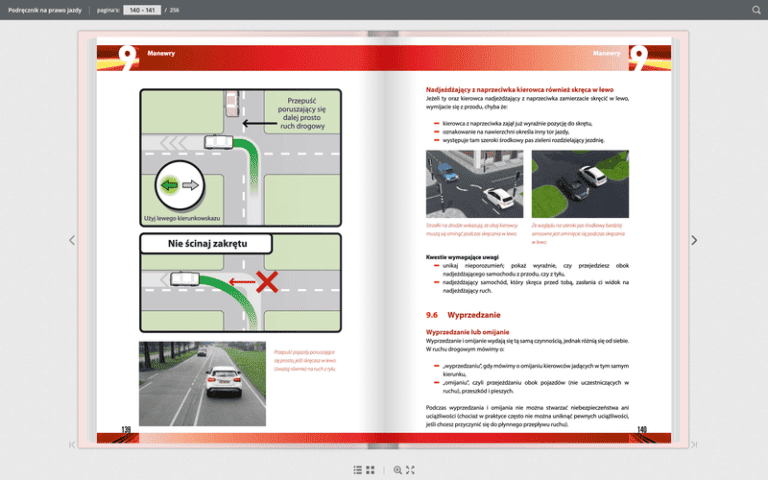Click the bottom bookmark tab below the spine

pos(384,445)
